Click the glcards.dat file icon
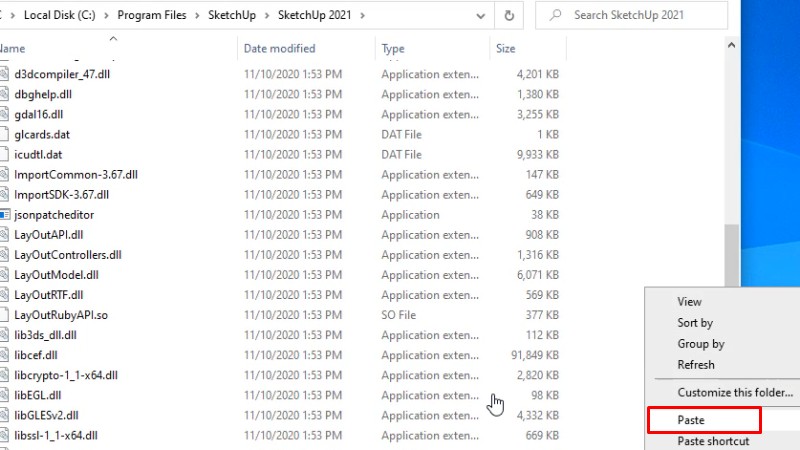The width and height of the screenshot is (800, 450). click(5, 135)
